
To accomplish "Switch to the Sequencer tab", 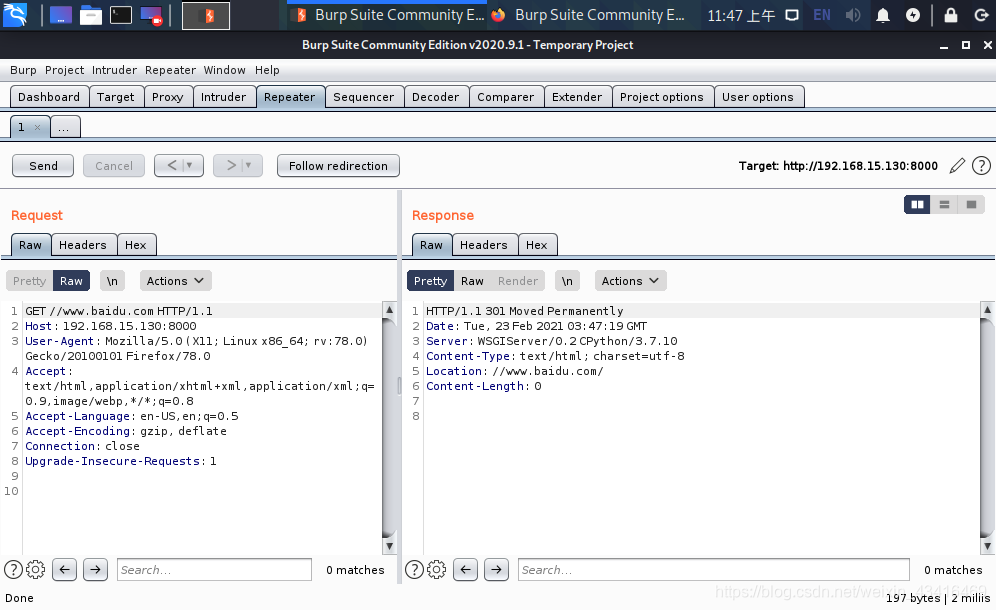I will (x=364, y=97).
